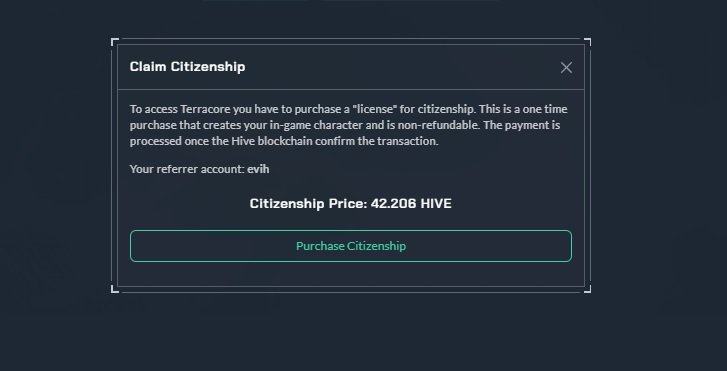The height and width of the screenshot is (371, 727).
Task: Click the dark backdrop right of the dialog
Action: [659, 186]
